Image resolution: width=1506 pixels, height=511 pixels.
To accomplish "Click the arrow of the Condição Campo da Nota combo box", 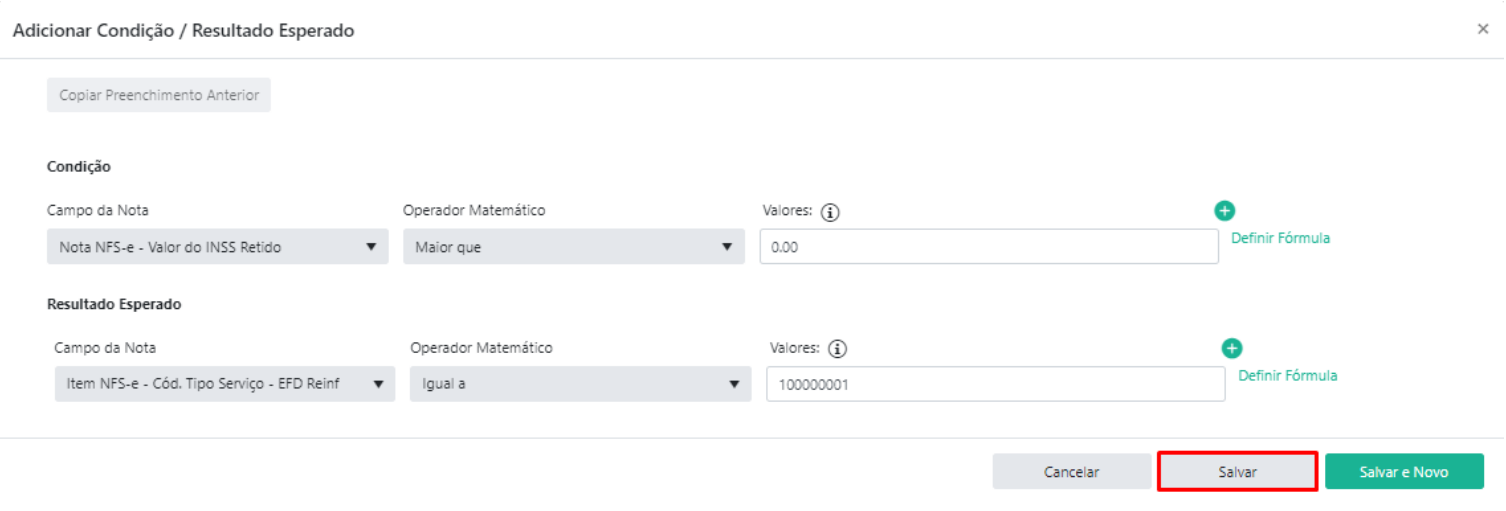I will (371, 247).
